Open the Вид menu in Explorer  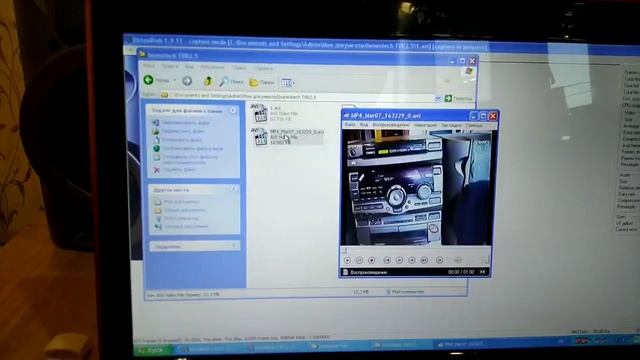189,67
